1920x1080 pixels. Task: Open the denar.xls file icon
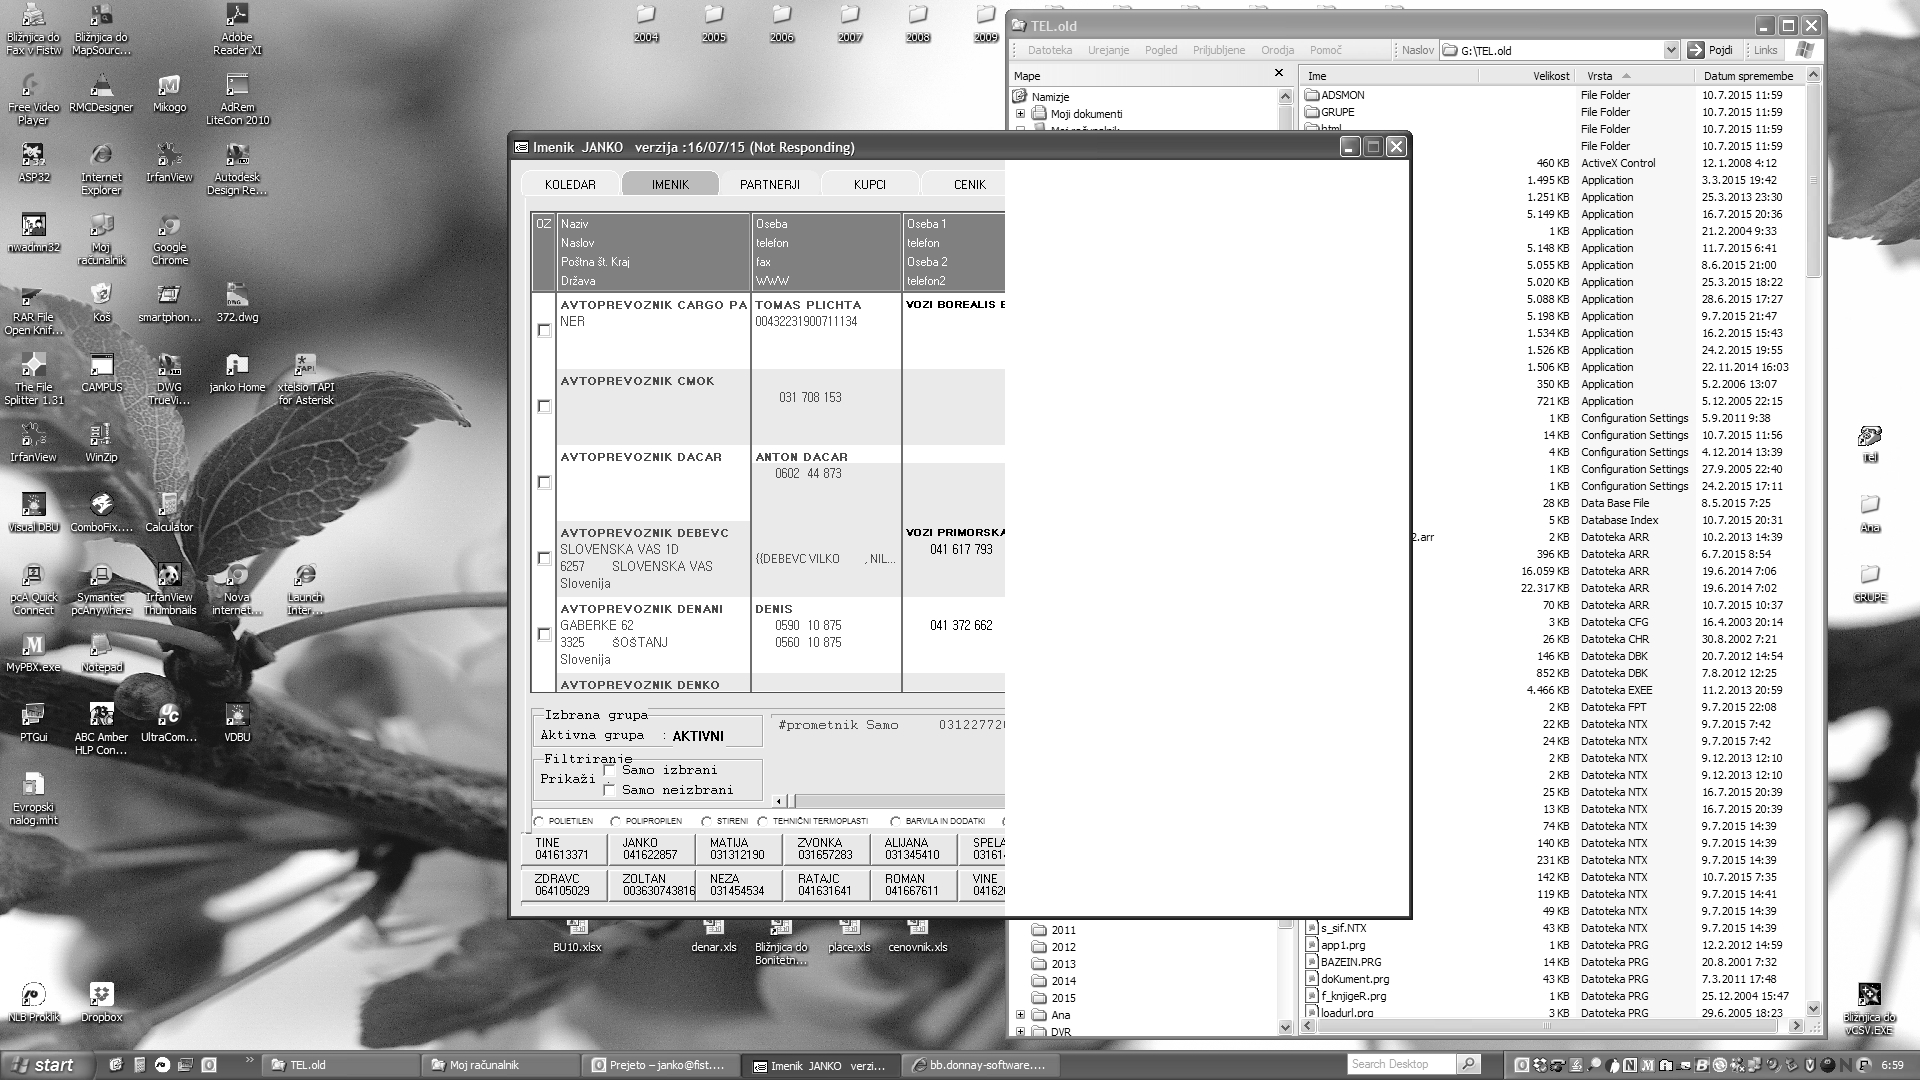(x=713, y=935)
